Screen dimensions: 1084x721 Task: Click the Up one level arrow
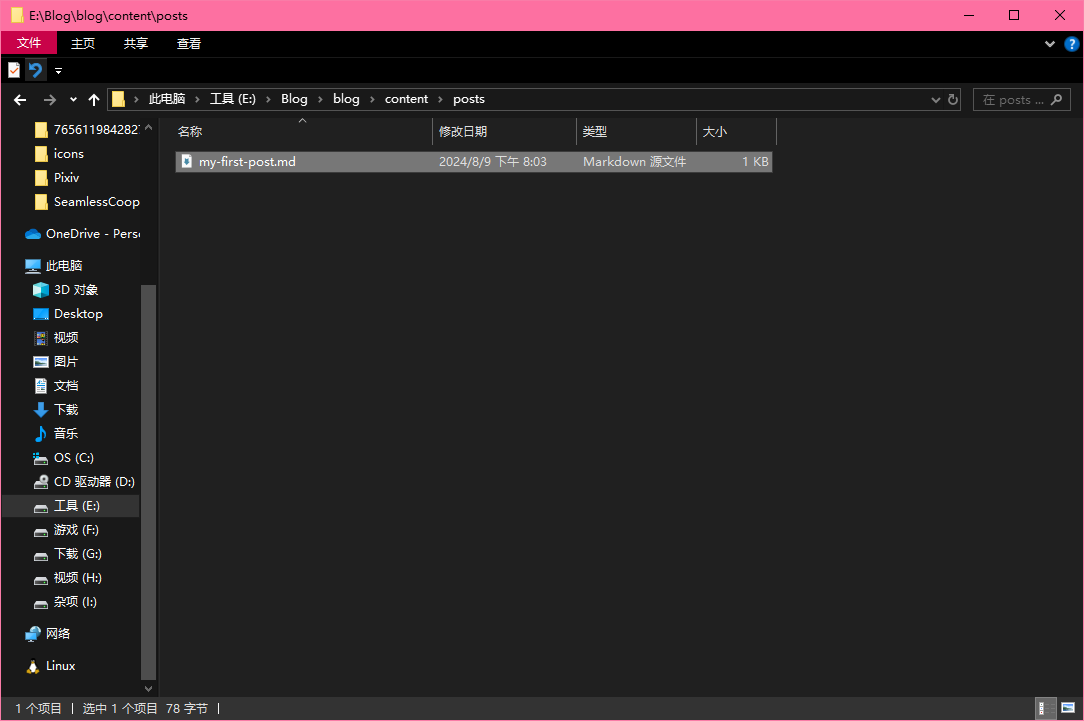94,100
